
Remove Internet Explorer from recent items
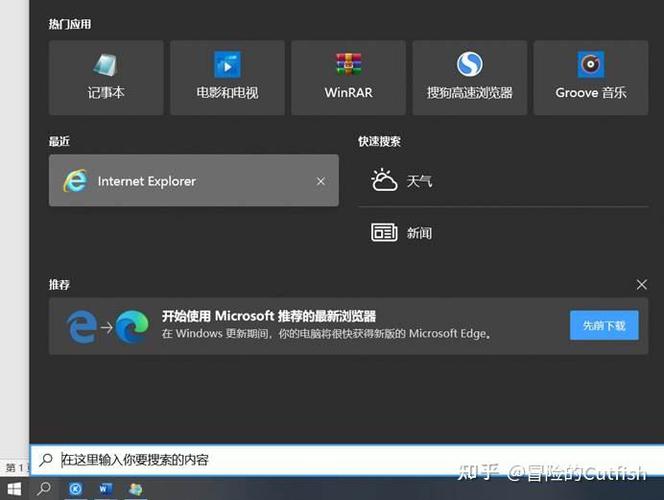coord(321,181)
